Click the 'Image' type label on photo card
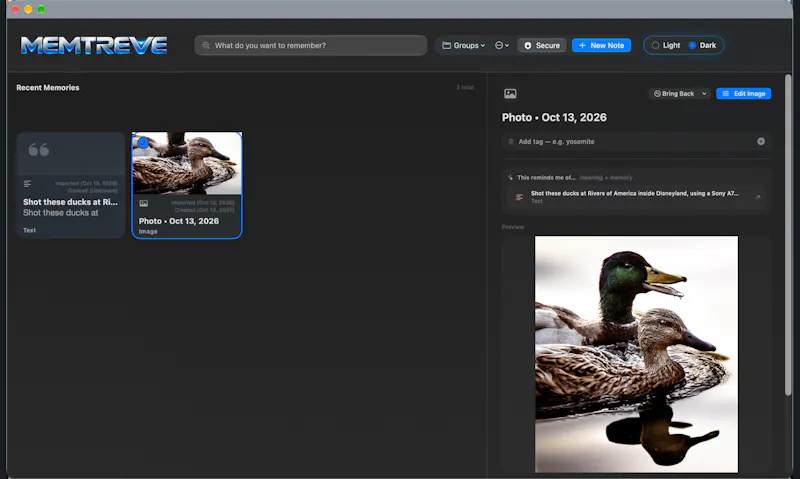This screenshot has height=479, width=800. (x=148, y=232)
